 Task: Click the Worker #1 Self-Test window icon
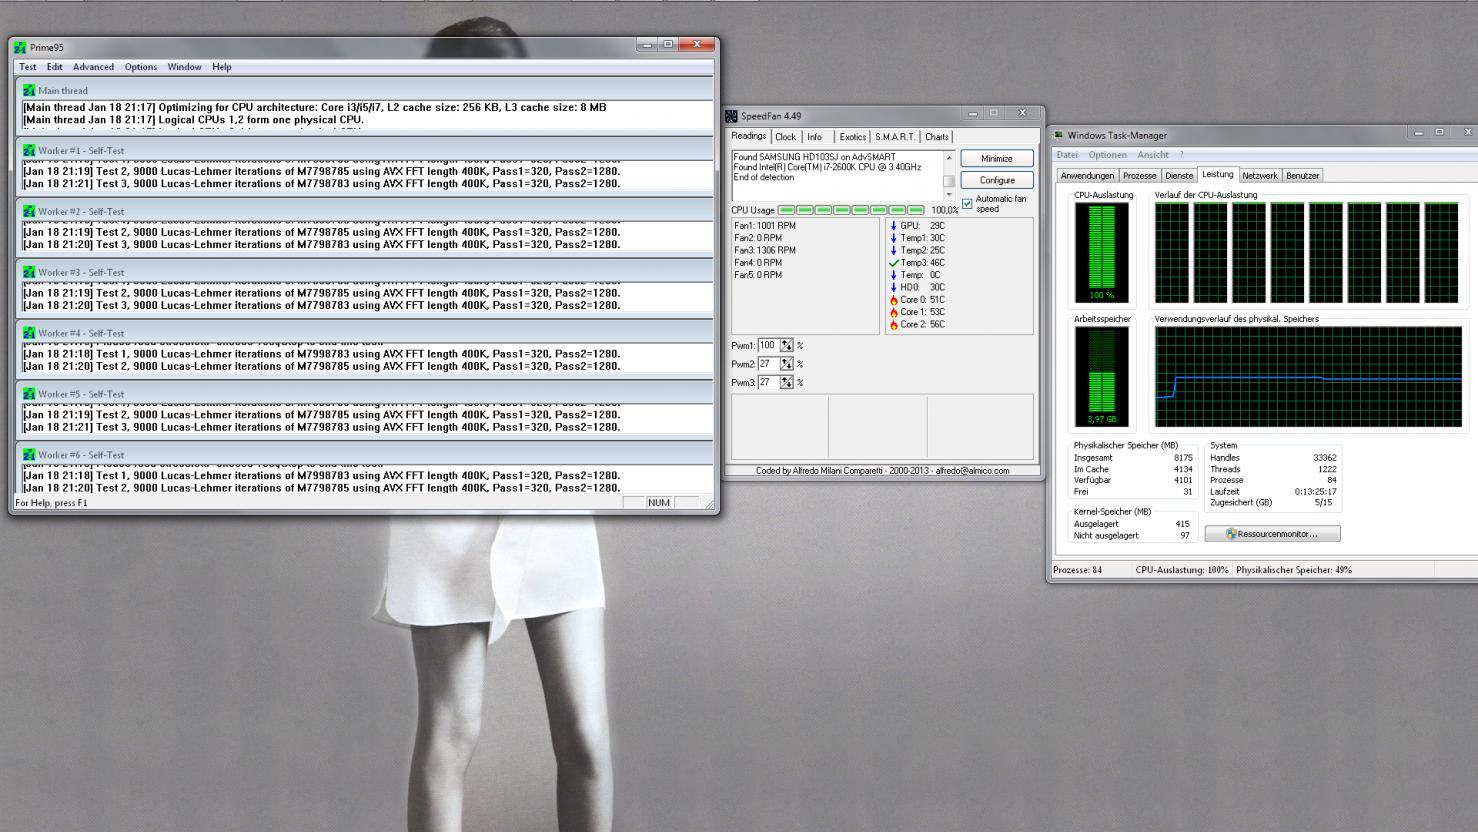click(29, 151)
